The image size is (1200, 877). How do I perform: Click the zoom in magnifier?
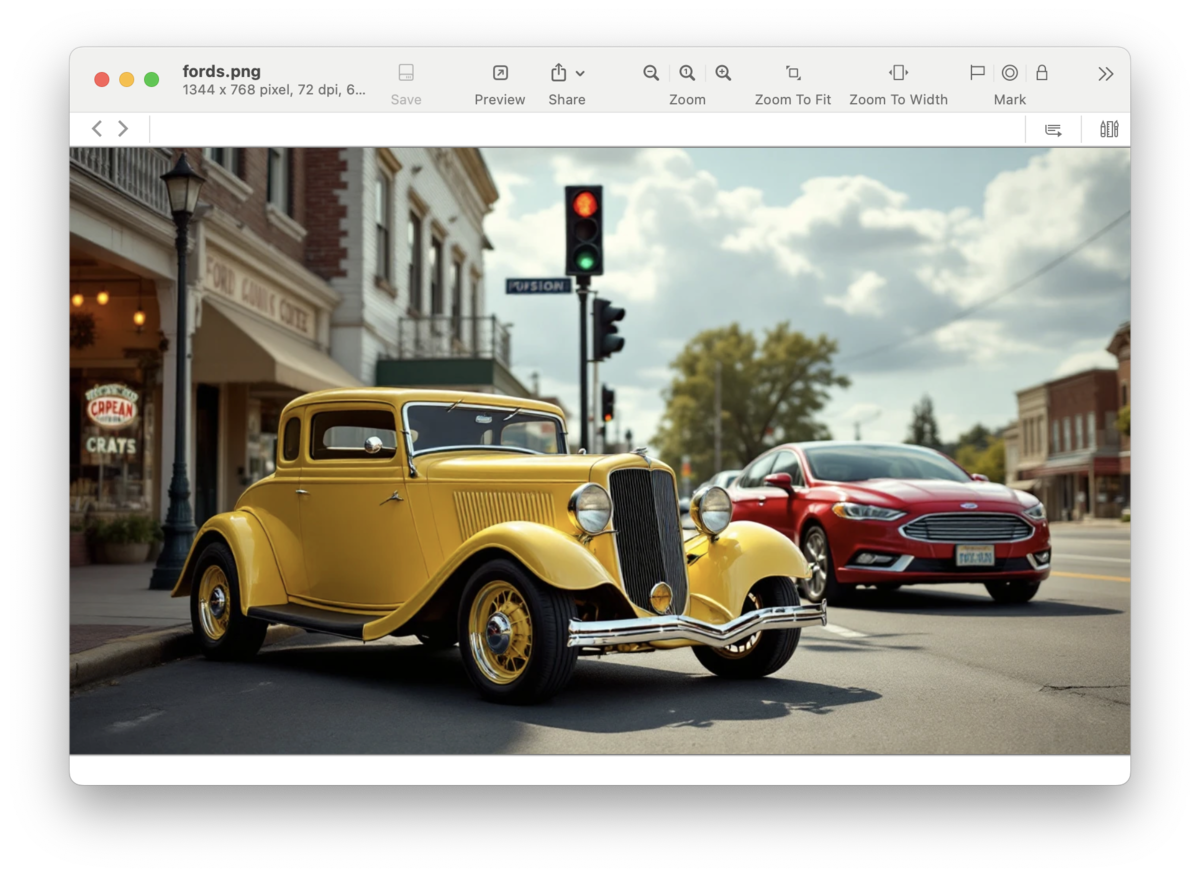tap(723, 73)
